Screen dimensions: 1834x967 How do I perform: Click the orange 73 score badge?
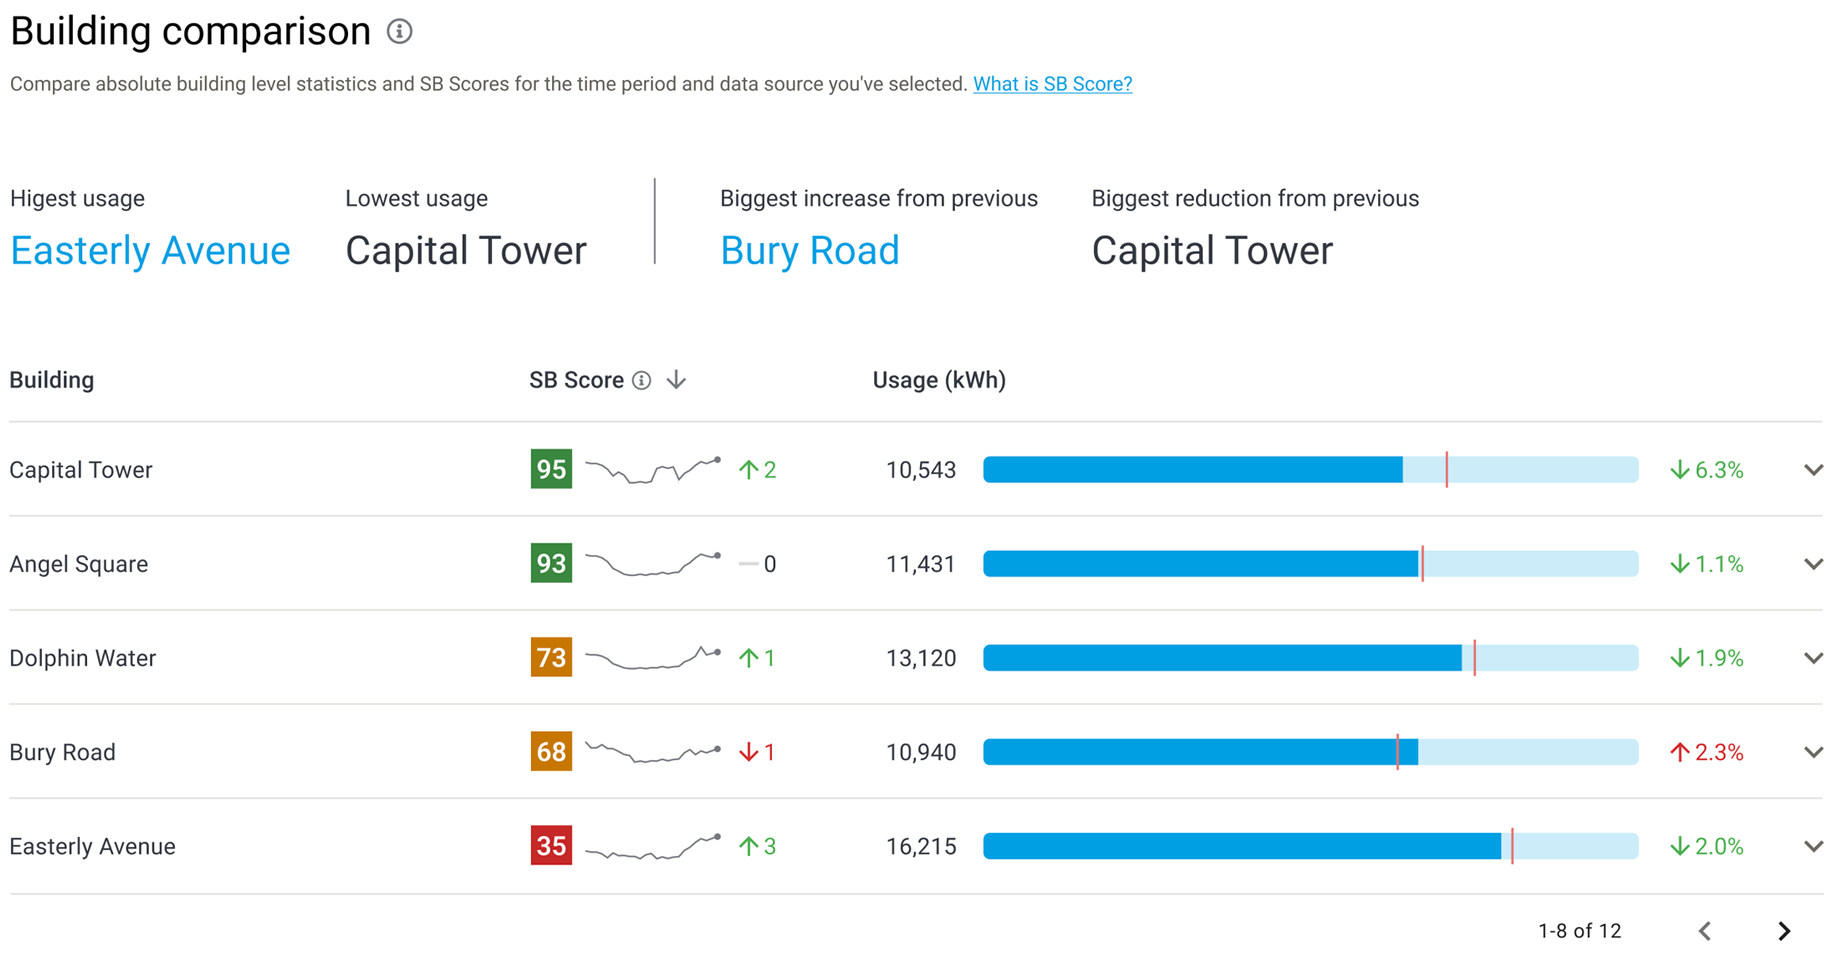coord(551,657)
